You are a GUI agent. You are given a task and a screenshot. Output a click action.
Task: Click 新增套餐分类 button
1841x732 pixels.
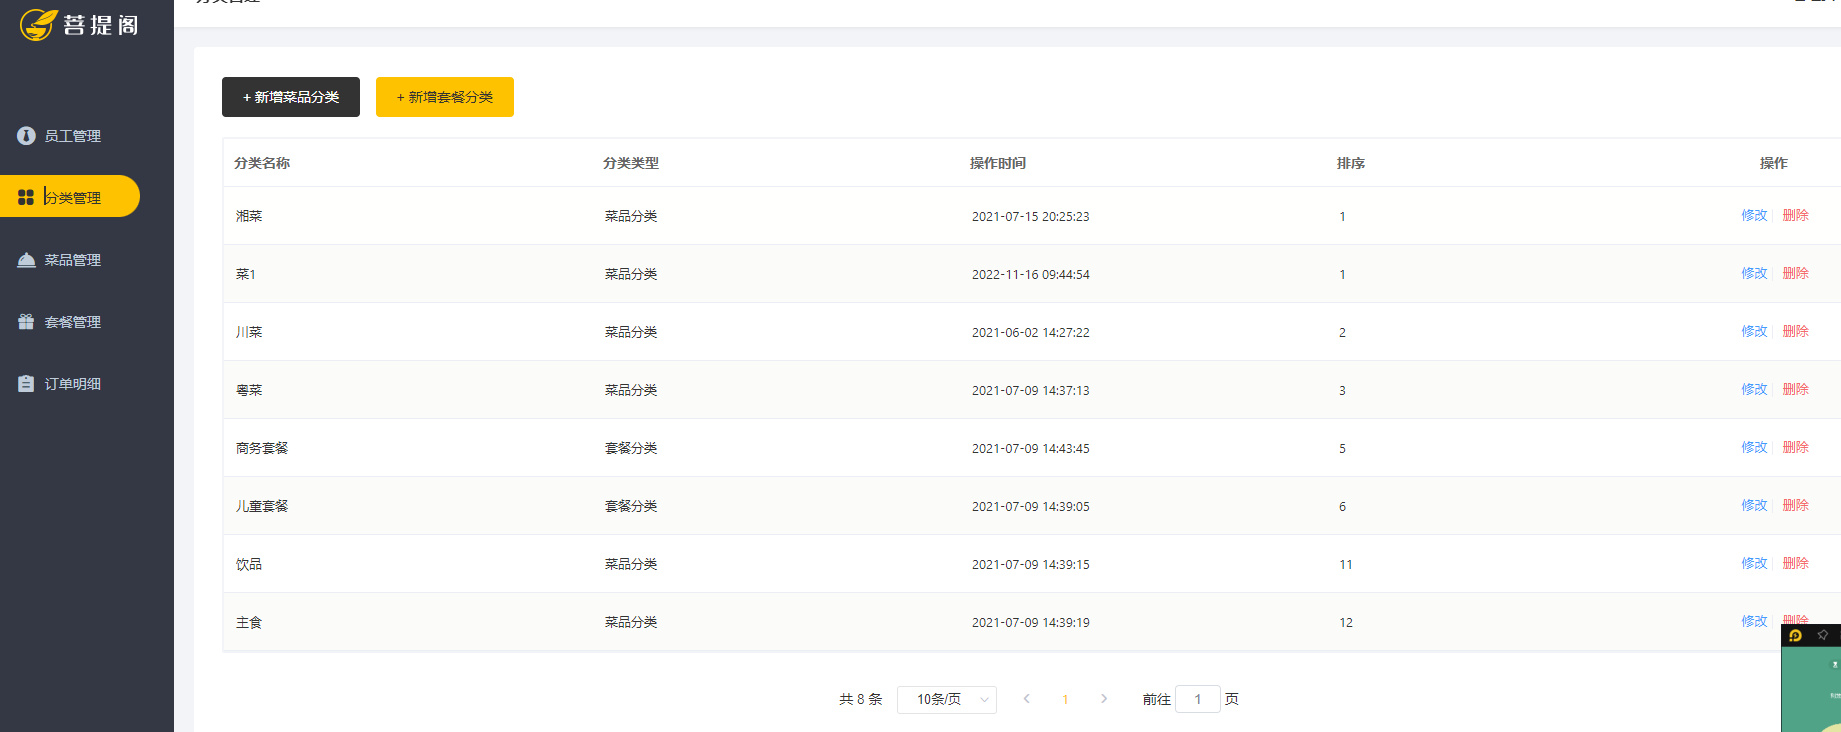(445, 97)
